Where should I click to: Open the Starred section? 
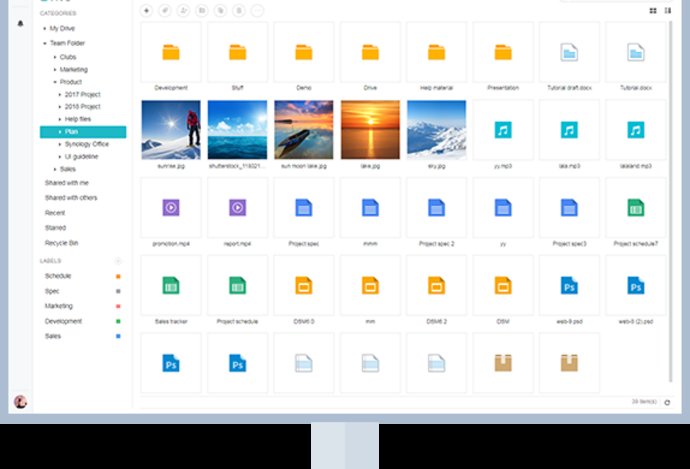pos(55,228)
